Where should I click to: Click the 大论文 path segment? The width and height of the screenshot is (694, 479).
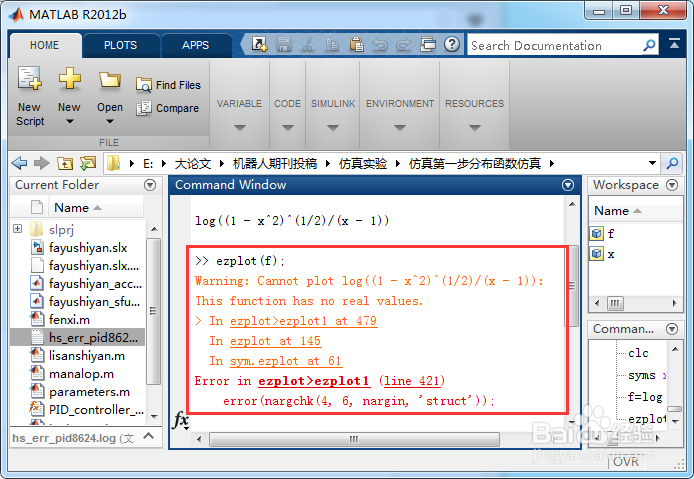coord(193,164)
